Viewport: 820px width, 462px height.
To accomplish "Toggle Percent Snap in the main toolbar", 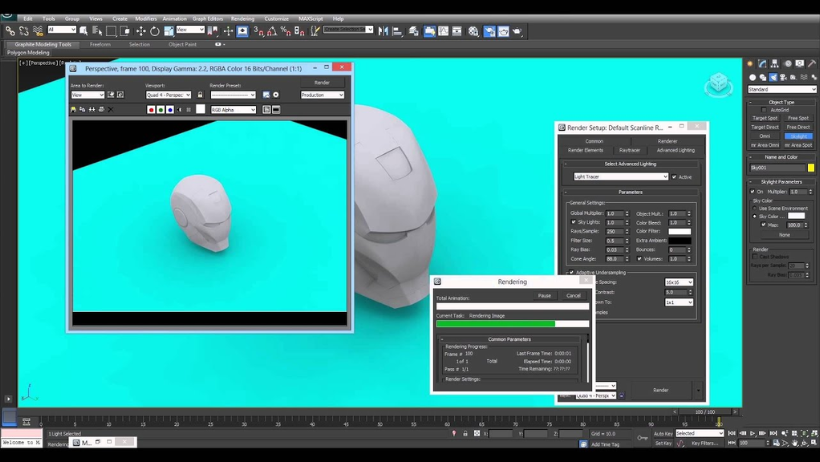I will [x=286, y=31].
